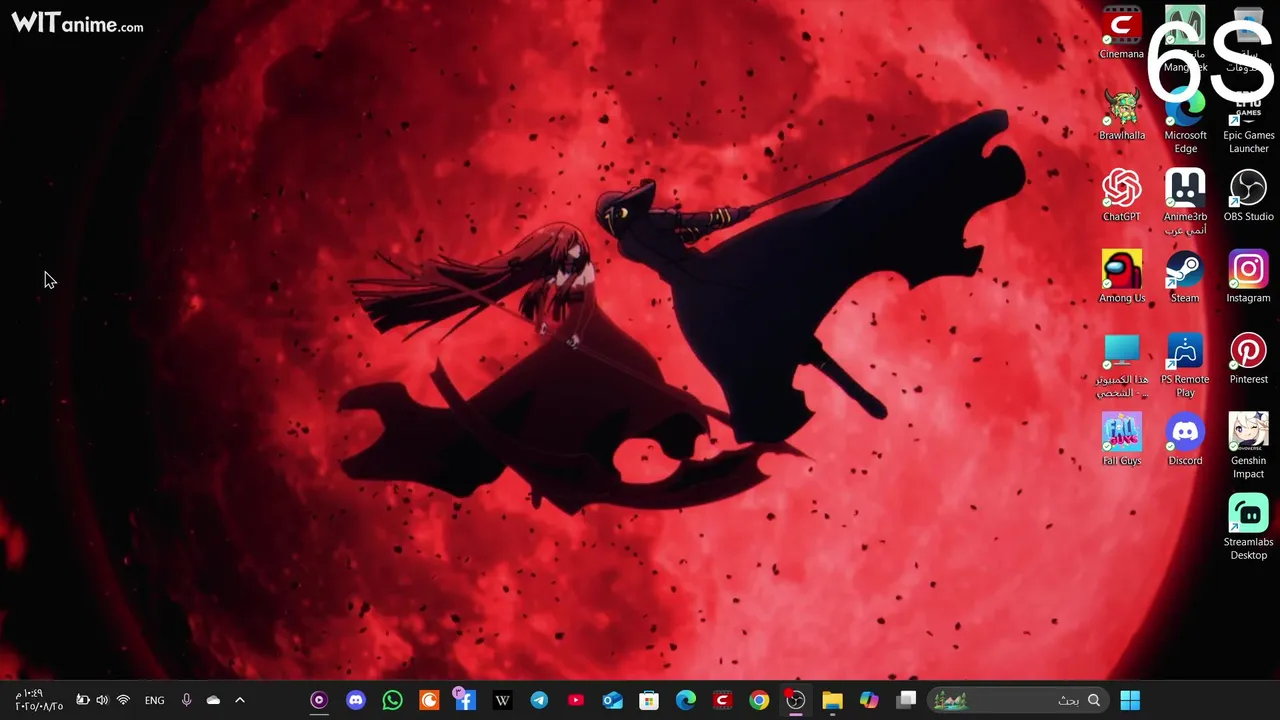Image resolution: width=1280 pixels, height=720 pixels.
Task: Open OneDrive cloud tray icon
Action: tap(213, 700)
